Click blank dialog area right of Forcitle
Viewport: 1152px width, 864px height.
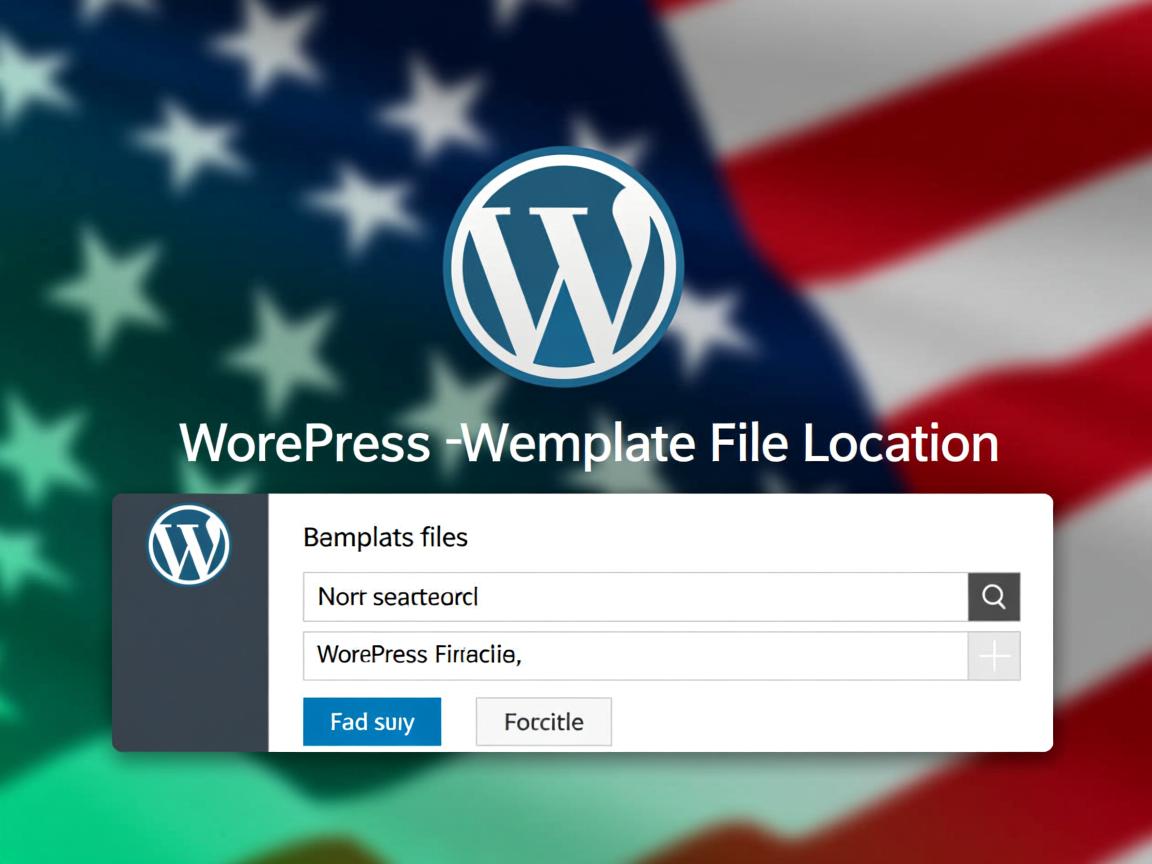830,721
